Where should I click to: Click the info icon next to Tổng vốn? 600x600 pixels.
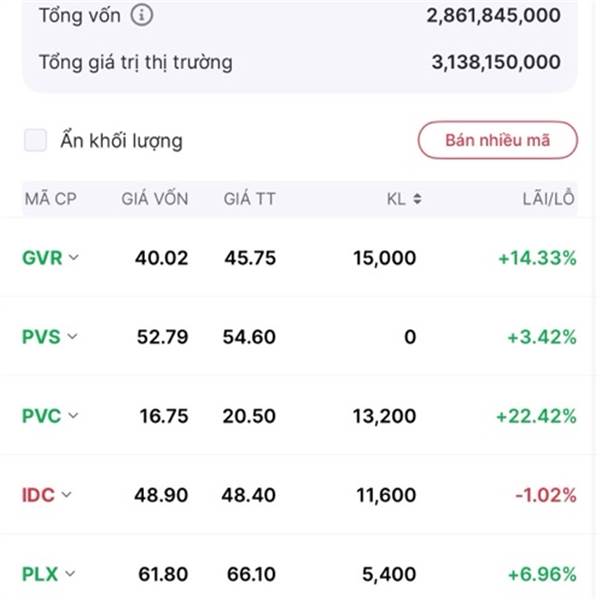click(143, 15)
